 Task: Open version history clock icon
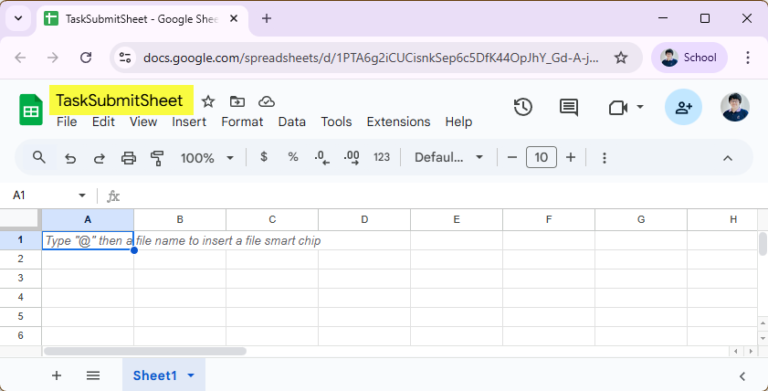click(x=523, y=107)
